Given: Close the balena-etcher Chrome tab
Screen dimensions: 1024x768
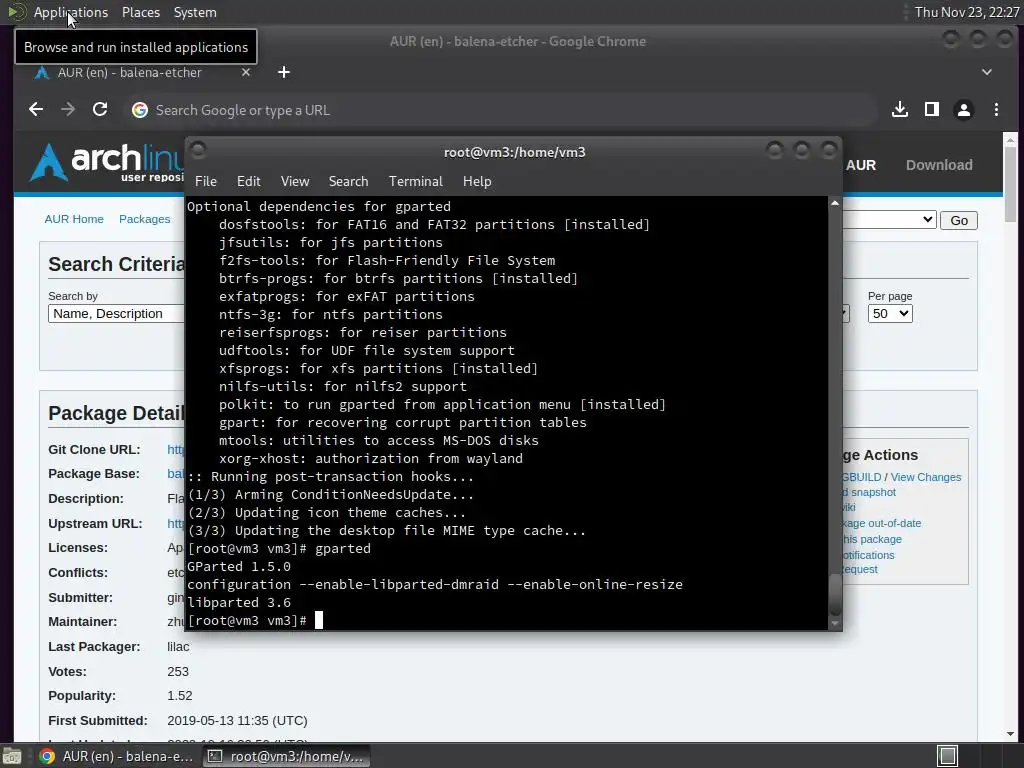Looking at the screenshot, I should (x=246, y=72).
